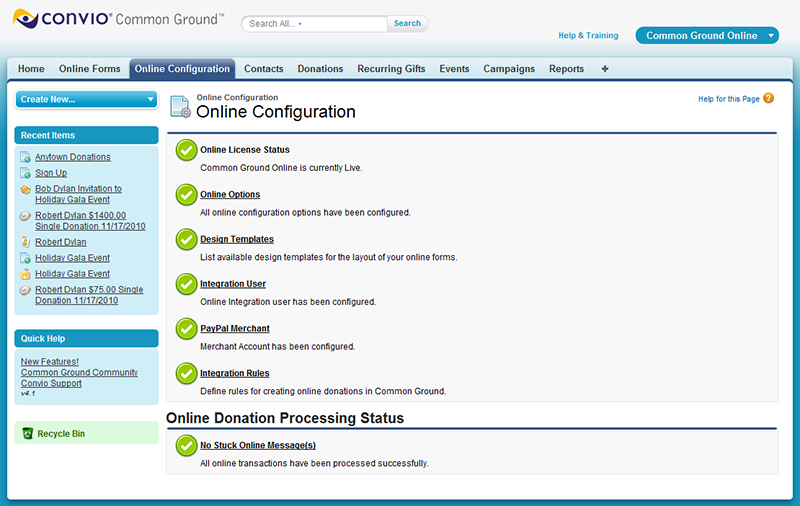
Task: Click the green checkmark beside Online License Status
Action: [x=186, y=150]
